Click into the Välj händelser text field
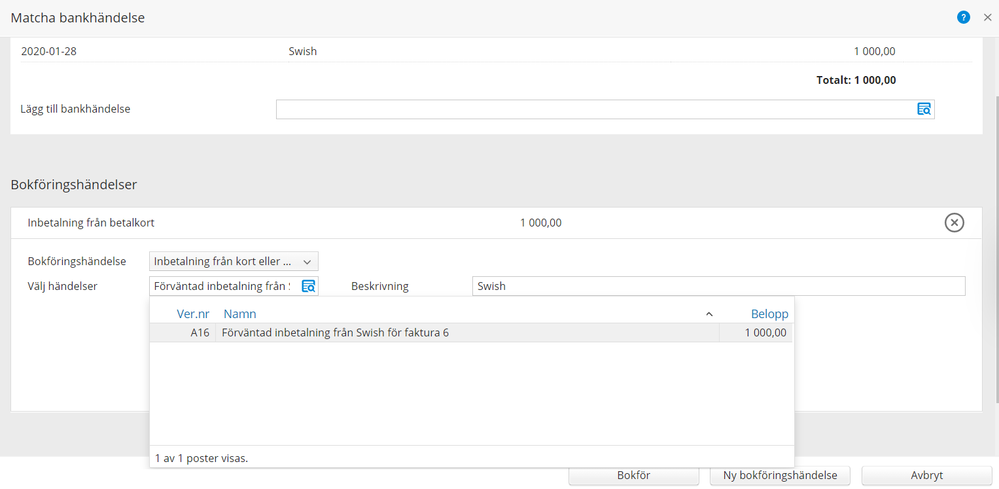Image resolution: width=999 pixels, height=489 pixels. [x=222, y=286]
